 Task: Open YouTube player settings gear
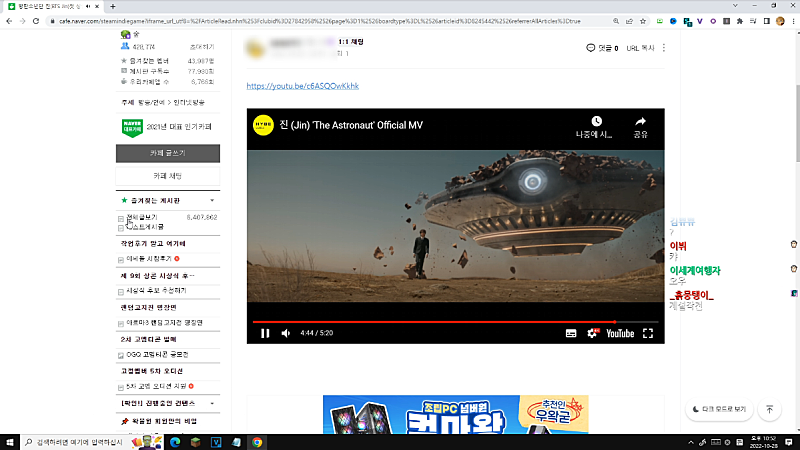[x=592, y=333]
